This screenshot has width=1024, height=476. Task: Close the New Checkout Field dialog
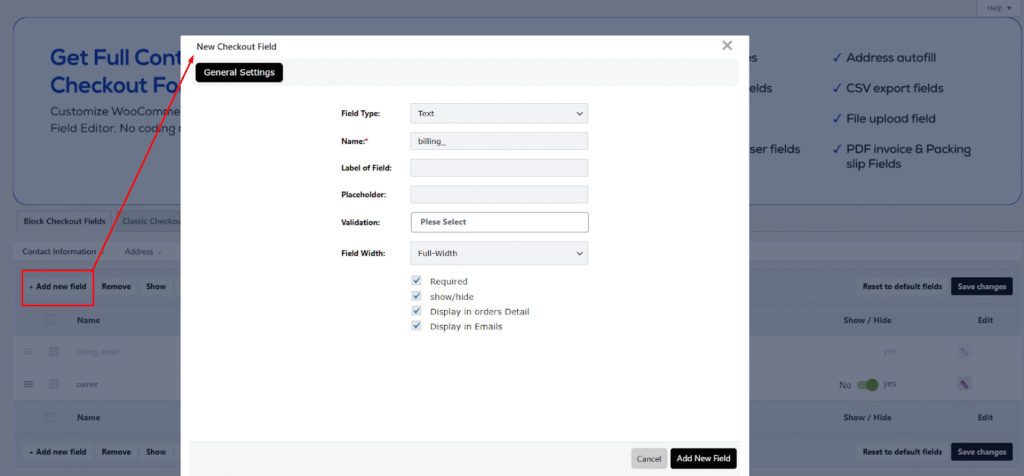[x=727, y=45]
